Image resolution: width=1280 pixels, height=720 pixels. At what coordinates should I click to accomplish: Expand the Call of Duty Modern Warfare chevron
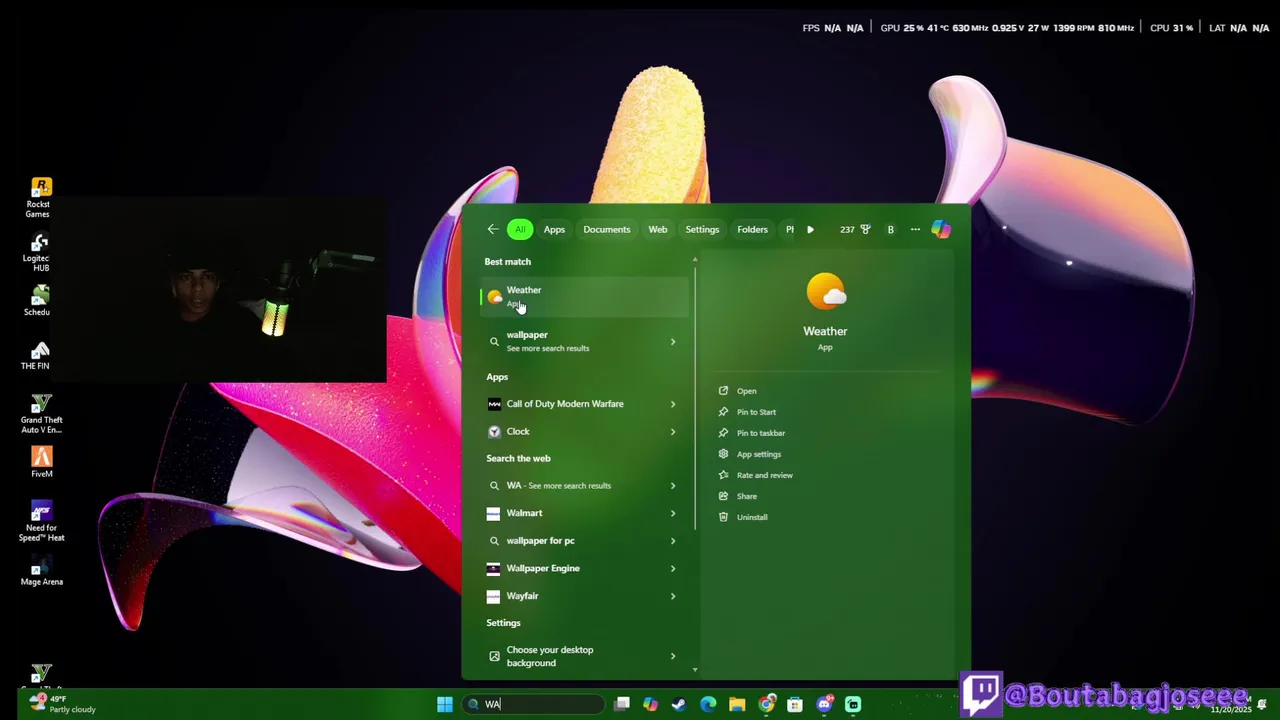click(x=672, y=404)
